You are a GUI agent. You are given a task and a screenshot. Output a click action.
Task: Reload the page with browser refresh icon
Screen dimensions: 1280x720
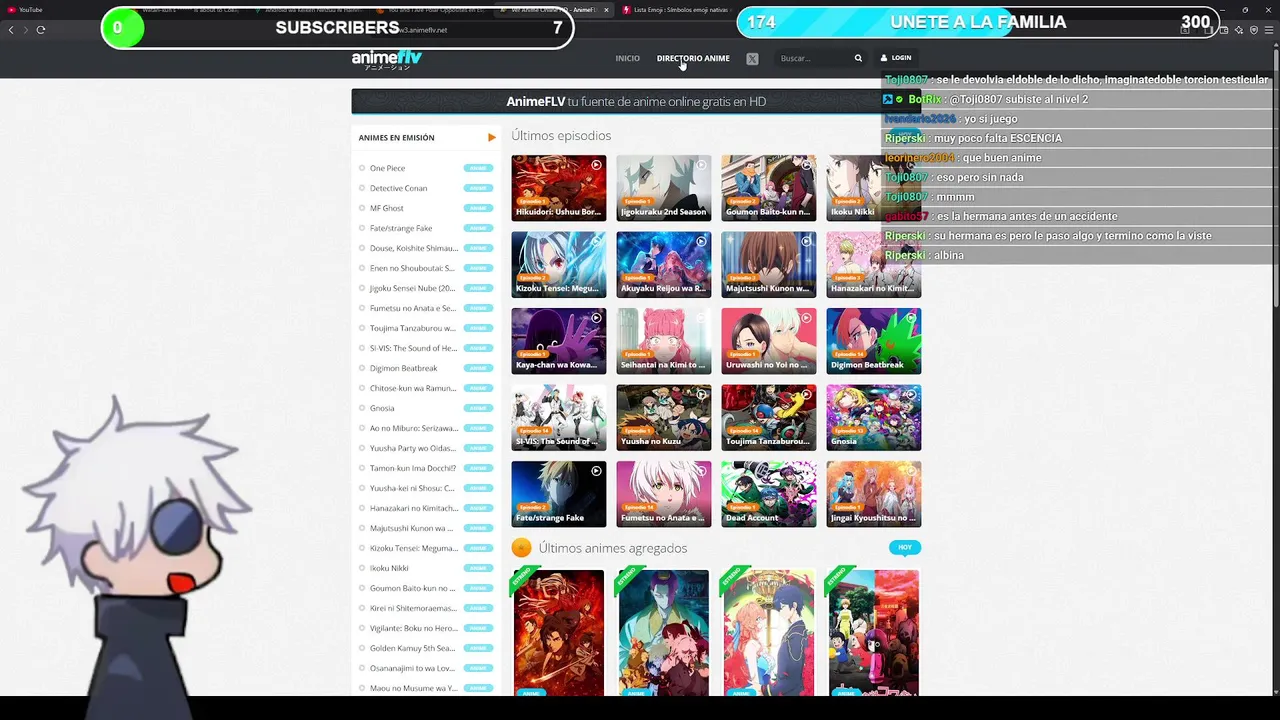[x=41, y=30]
